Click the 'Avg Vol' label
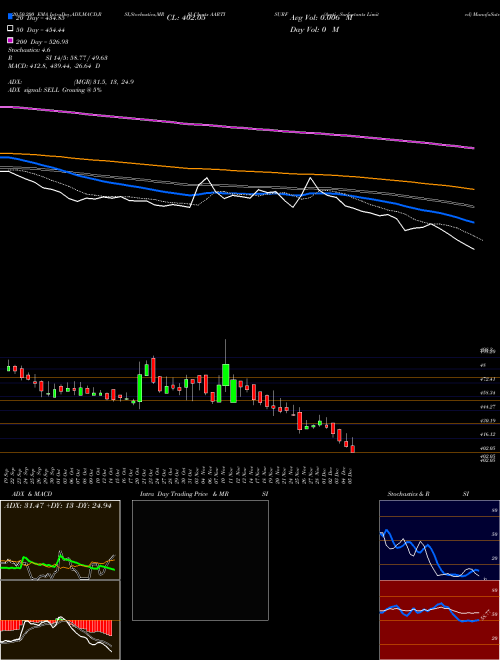Viewport: 500px width, 660px height. [321, 18]
